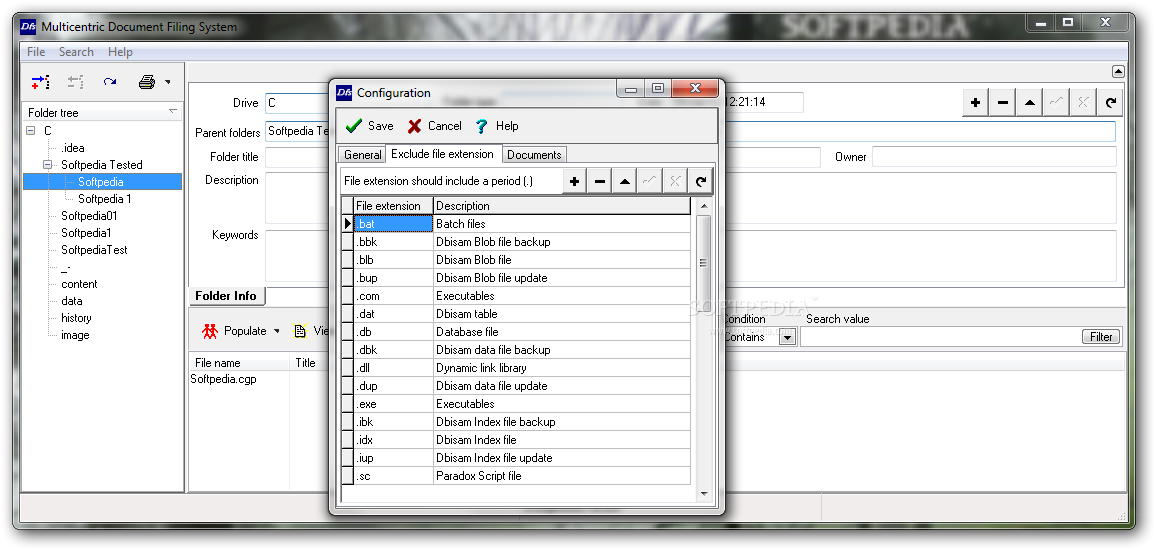This screenshot has height=550, width=1156.
Task: Click into the Drive input field
Action: 297,103
